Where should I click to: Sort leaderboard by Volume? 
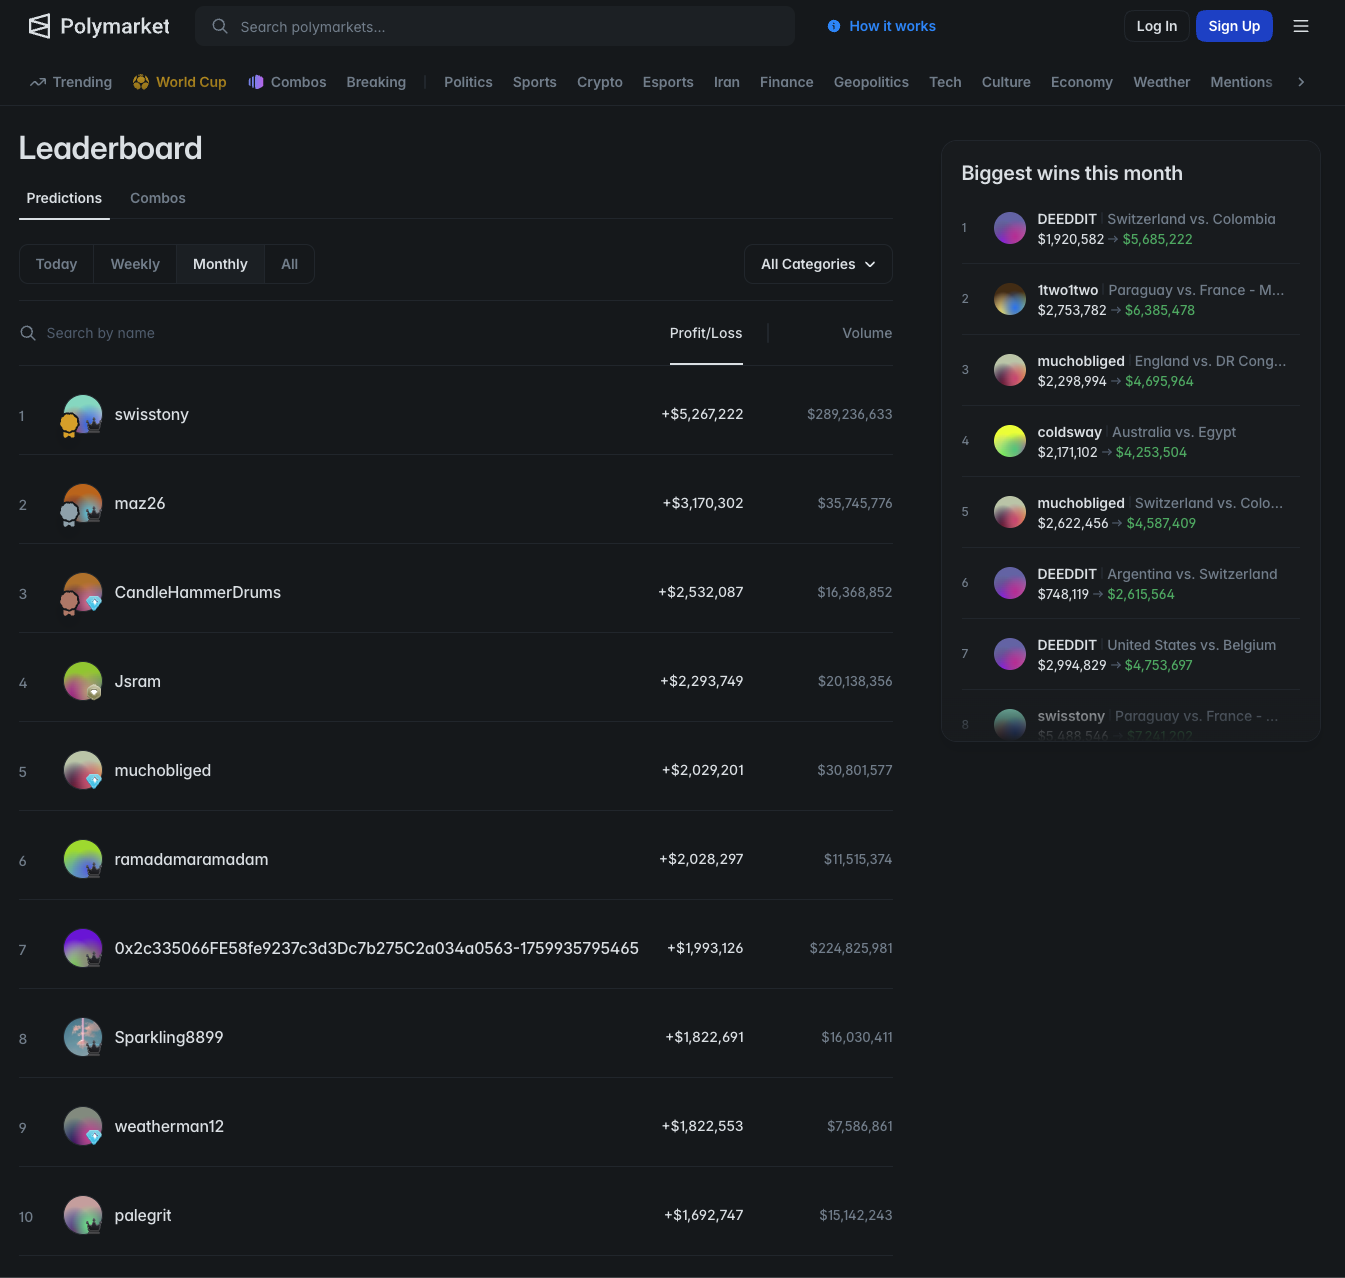867,333
